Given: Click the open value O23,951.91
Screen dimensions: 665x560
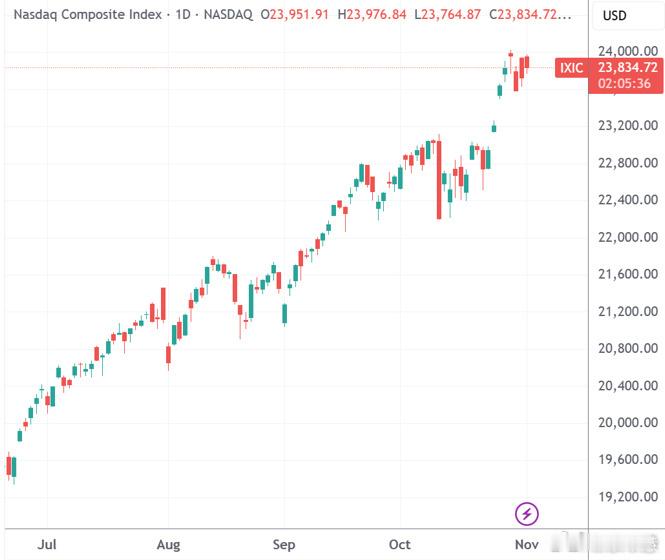Looking at the screenshot, I should pyautogui.click(x=295, y=15).
